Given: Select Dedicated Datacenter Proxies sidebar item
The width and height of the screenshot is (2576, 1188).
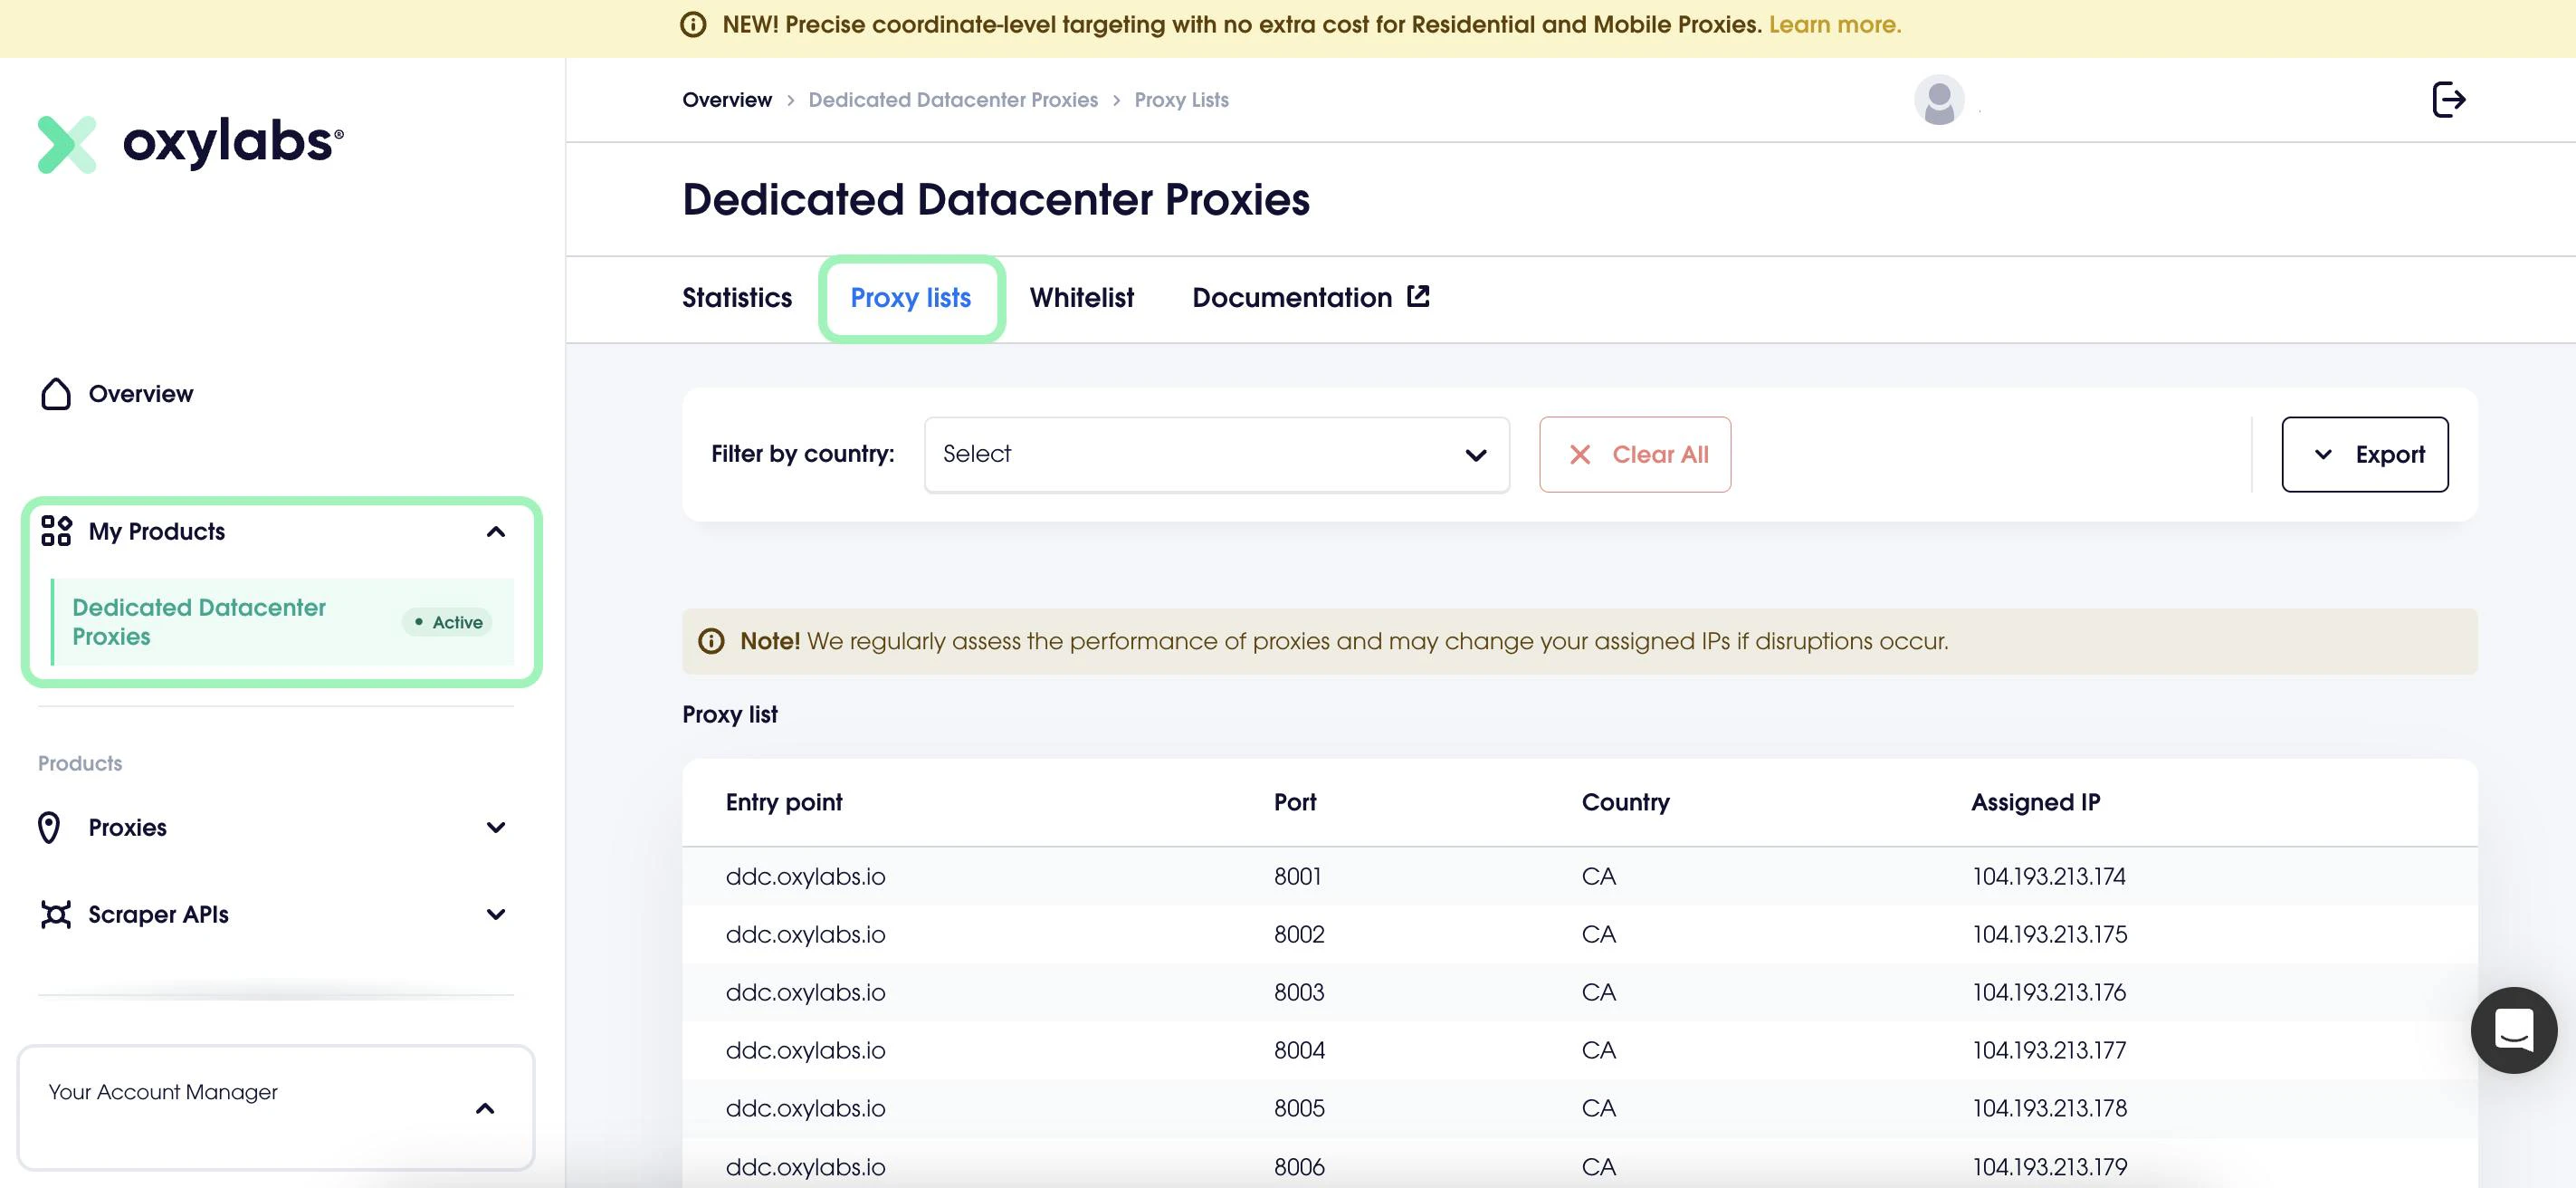Looking at the screenshot, I should point(283,622).
